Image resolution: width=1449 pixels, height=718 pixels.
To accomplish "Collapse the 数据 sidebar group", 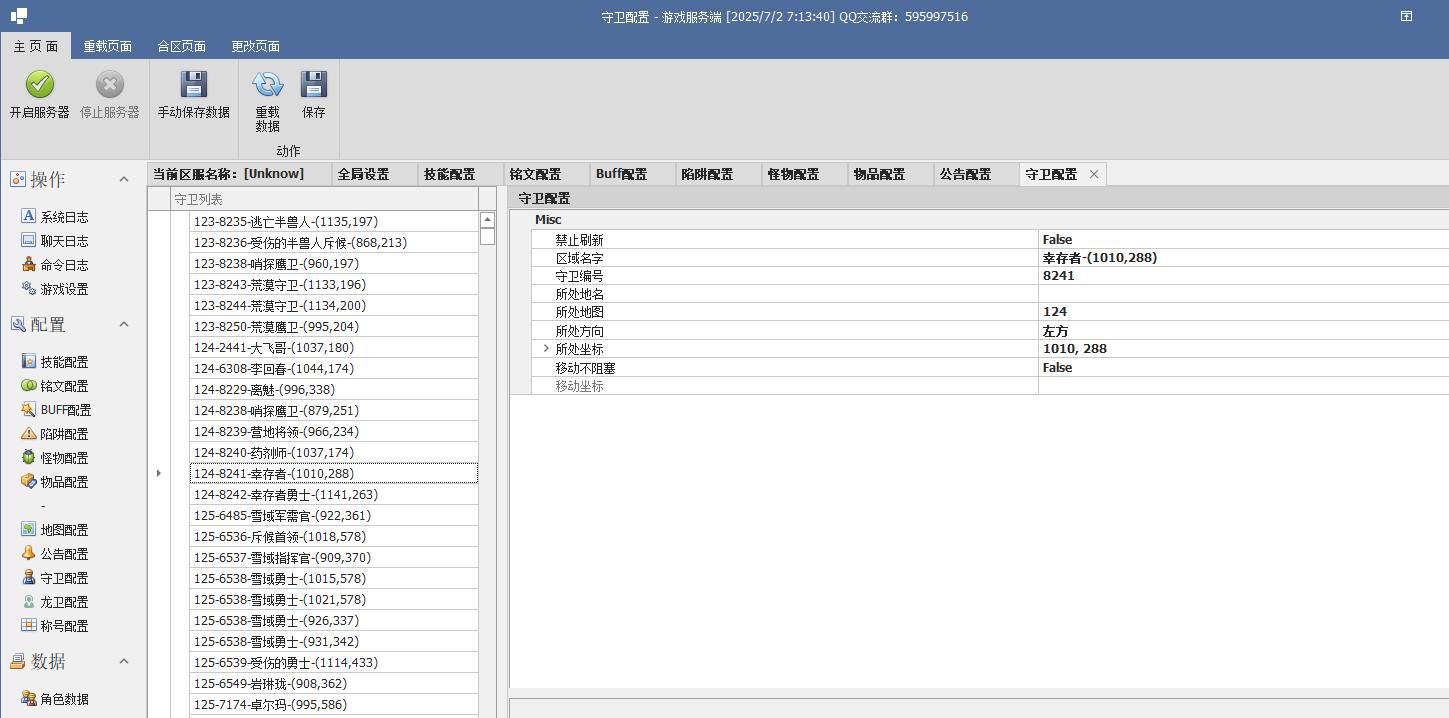I will coord(124,662).
